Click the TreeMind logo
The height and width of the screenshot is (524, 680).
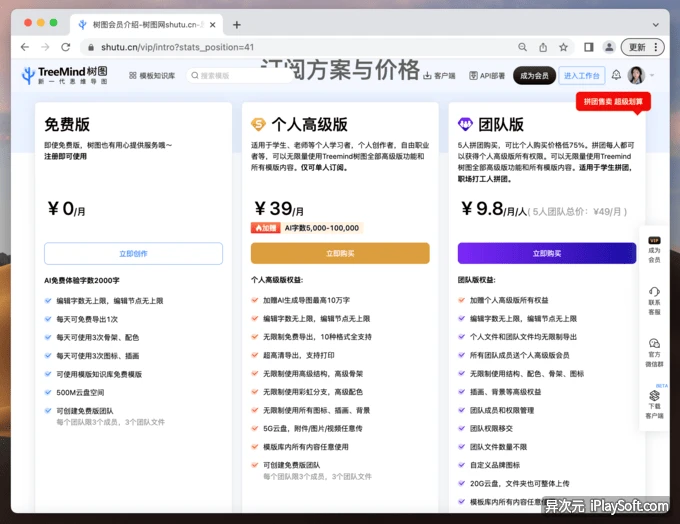(x=64, y=75)
